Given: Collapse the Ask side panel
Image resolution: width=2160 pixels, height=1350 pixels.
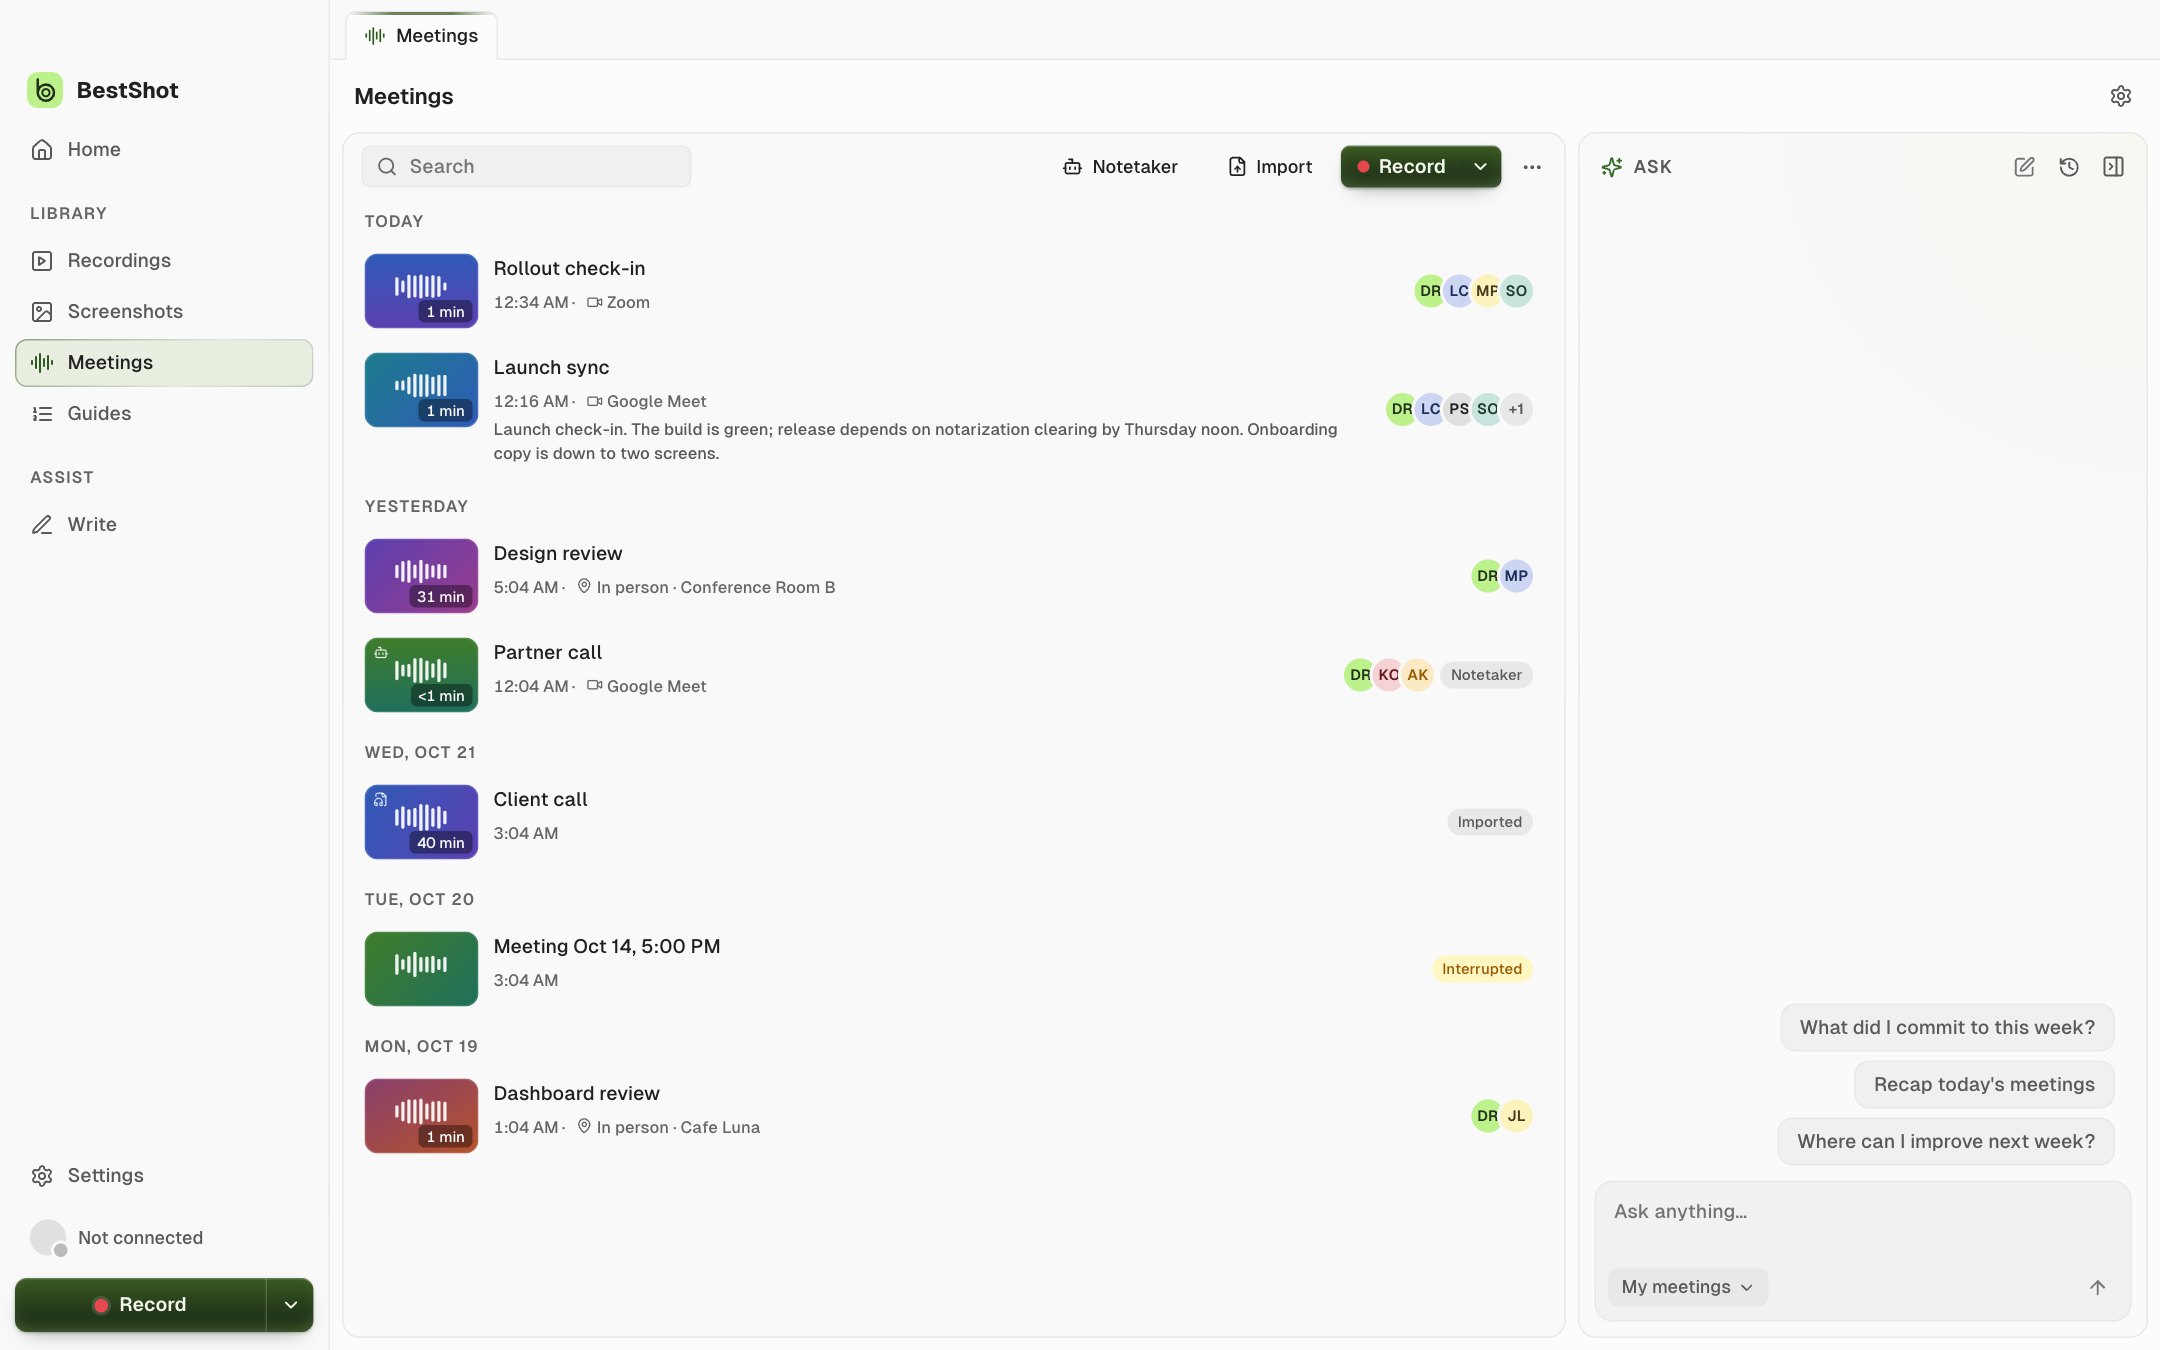Looking at the screenshot, I should click(x=2113, y=167).
